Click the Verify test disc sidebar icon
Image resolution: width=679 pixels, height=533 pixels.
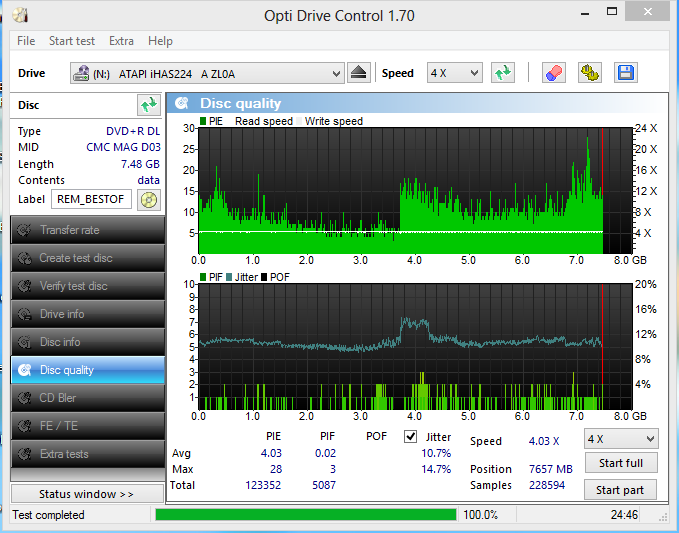click(25, 286)
